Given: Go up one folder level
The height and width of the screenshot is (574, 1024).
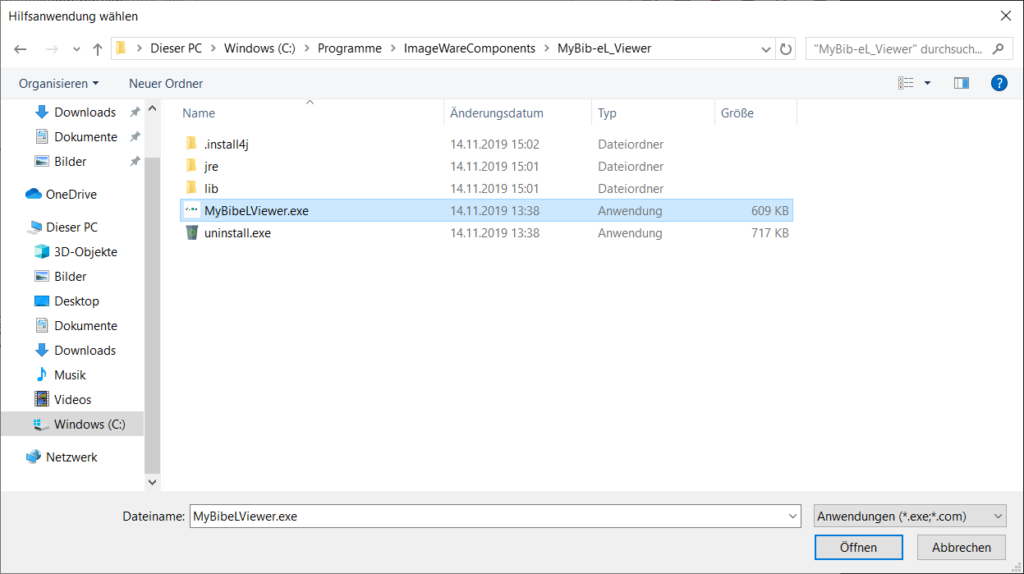Looking at the screenshot, I should coord(97,49).
